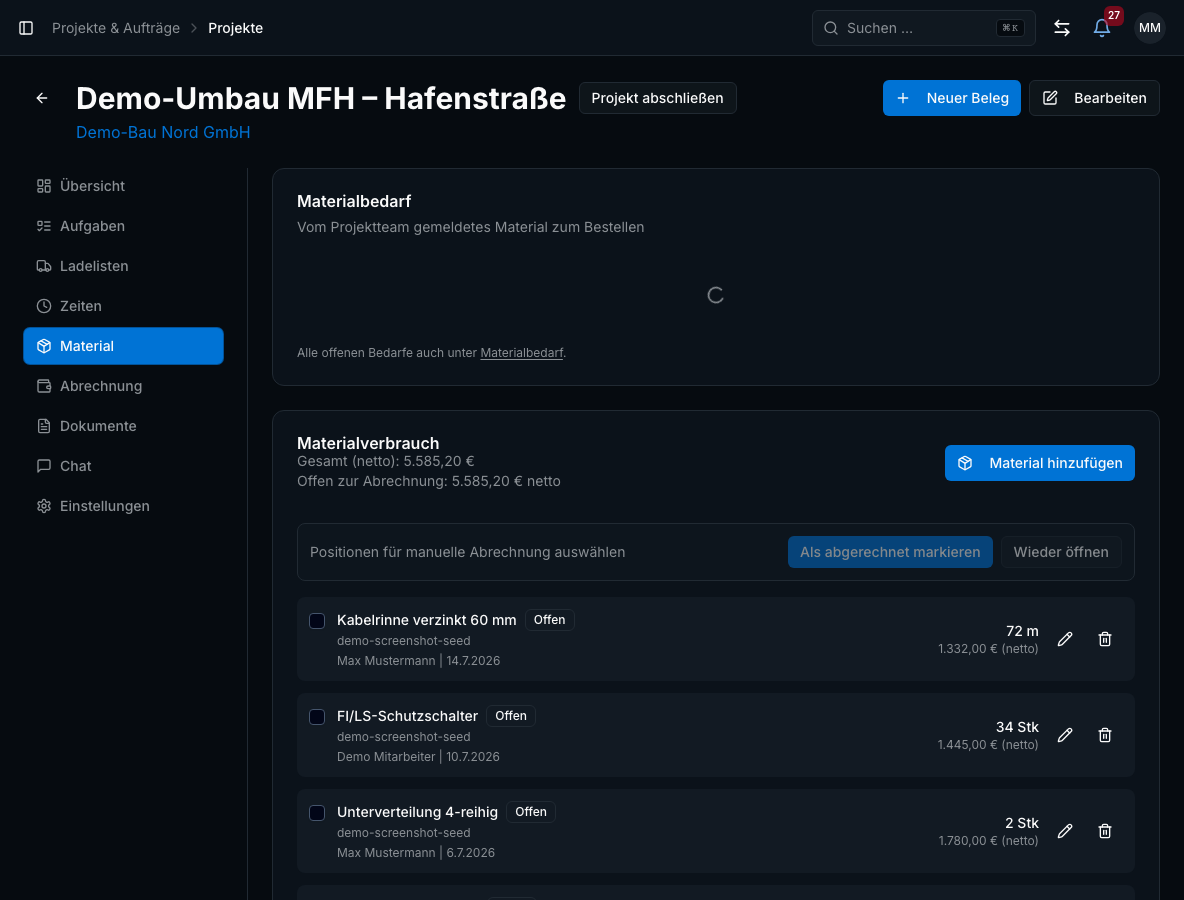This screenshot has height=900, width=1184.
Task: Click Demo Mitarbeiter | 10.7.2026 text
Action: tap(418, 757)
